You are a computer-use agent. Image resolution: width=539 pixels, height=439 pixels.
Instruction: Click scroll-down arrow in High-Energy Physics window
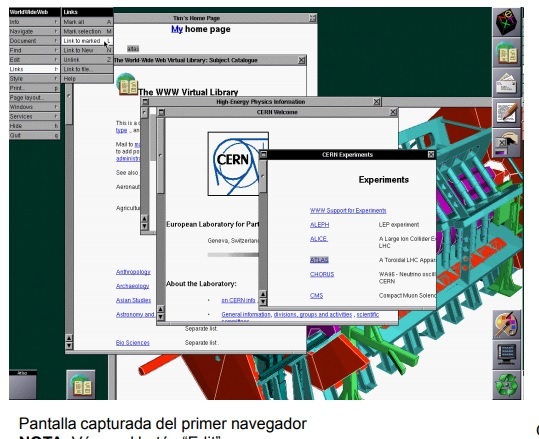click(145, 226)
